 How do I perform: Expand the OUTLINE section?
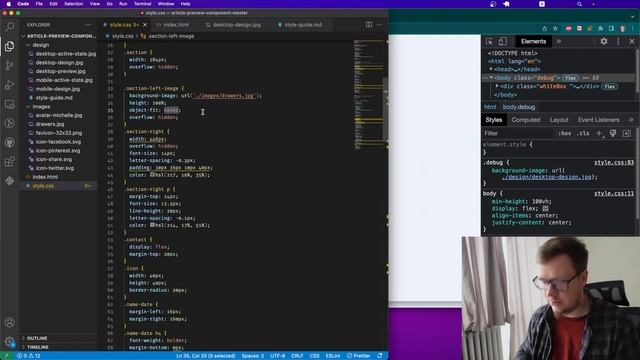point(59,338)
